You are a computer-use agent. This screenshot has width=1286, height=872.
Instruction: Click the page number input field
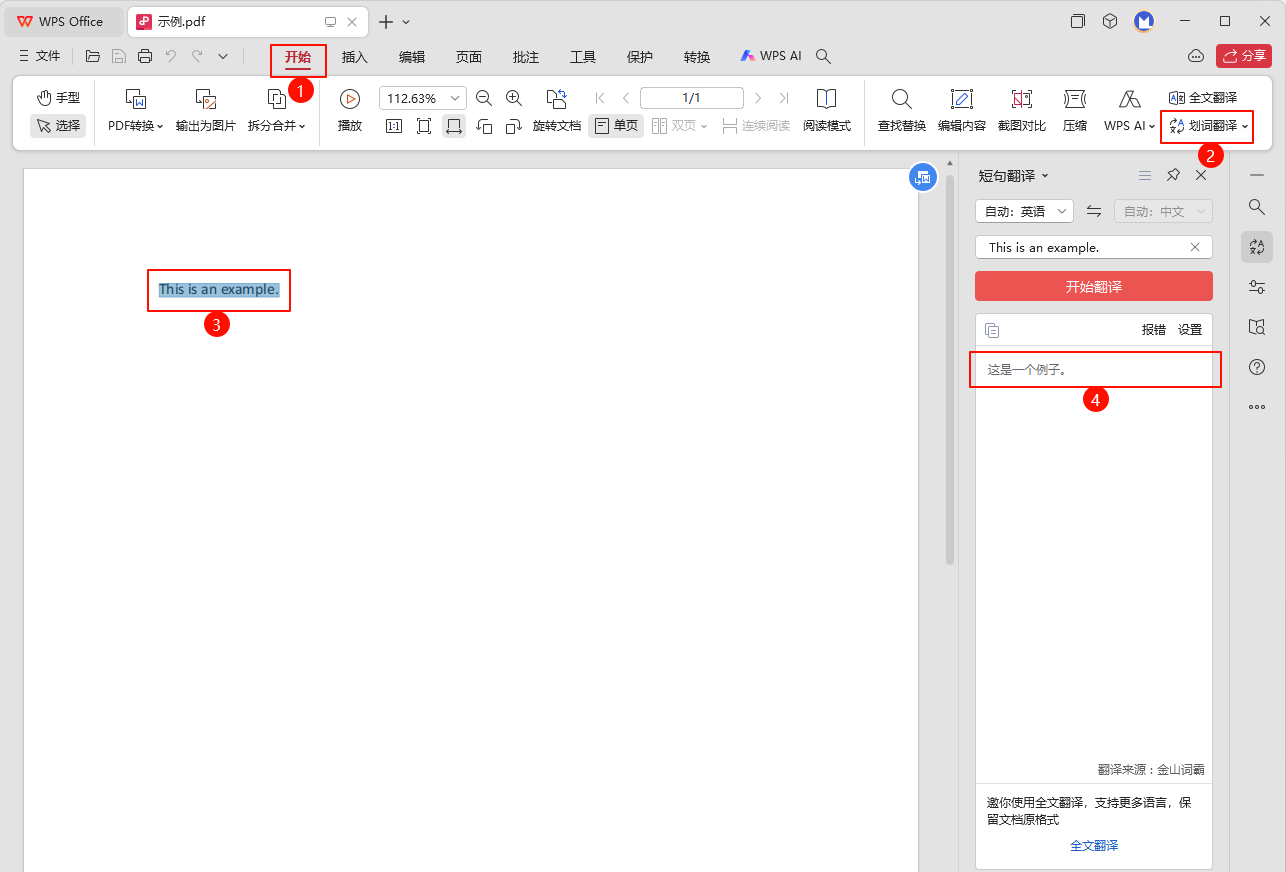(x=691, y=98)
